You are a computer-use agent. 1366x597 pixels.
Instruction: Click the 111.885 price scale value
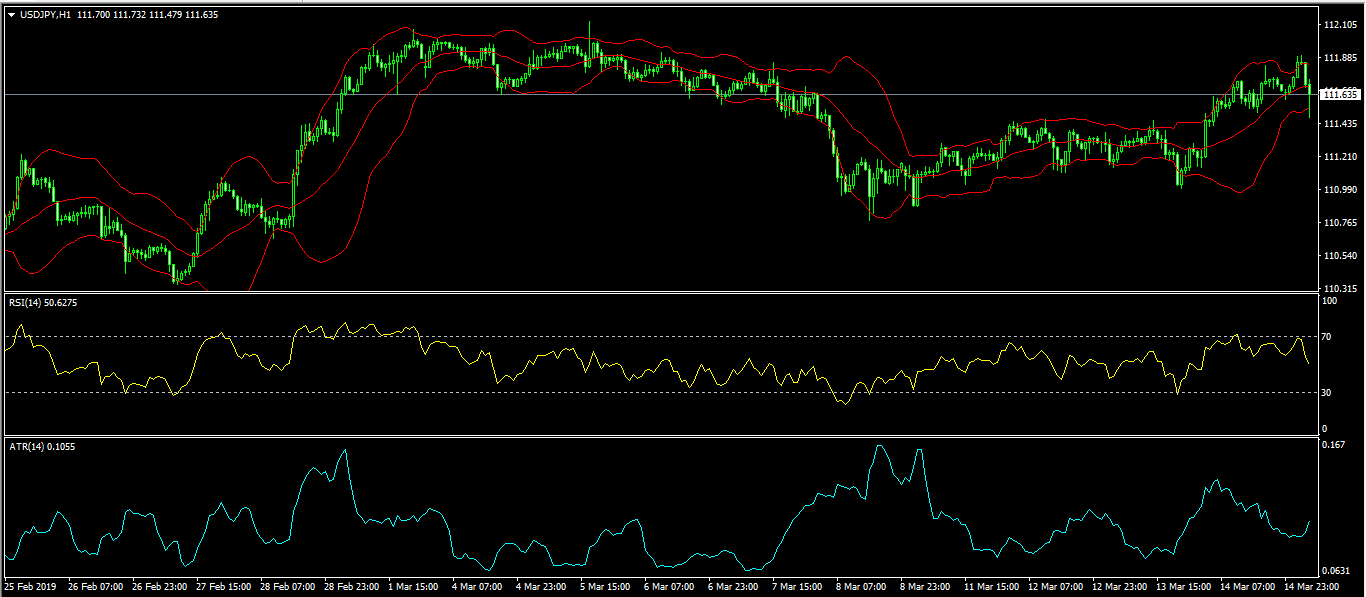(1339, 58)
